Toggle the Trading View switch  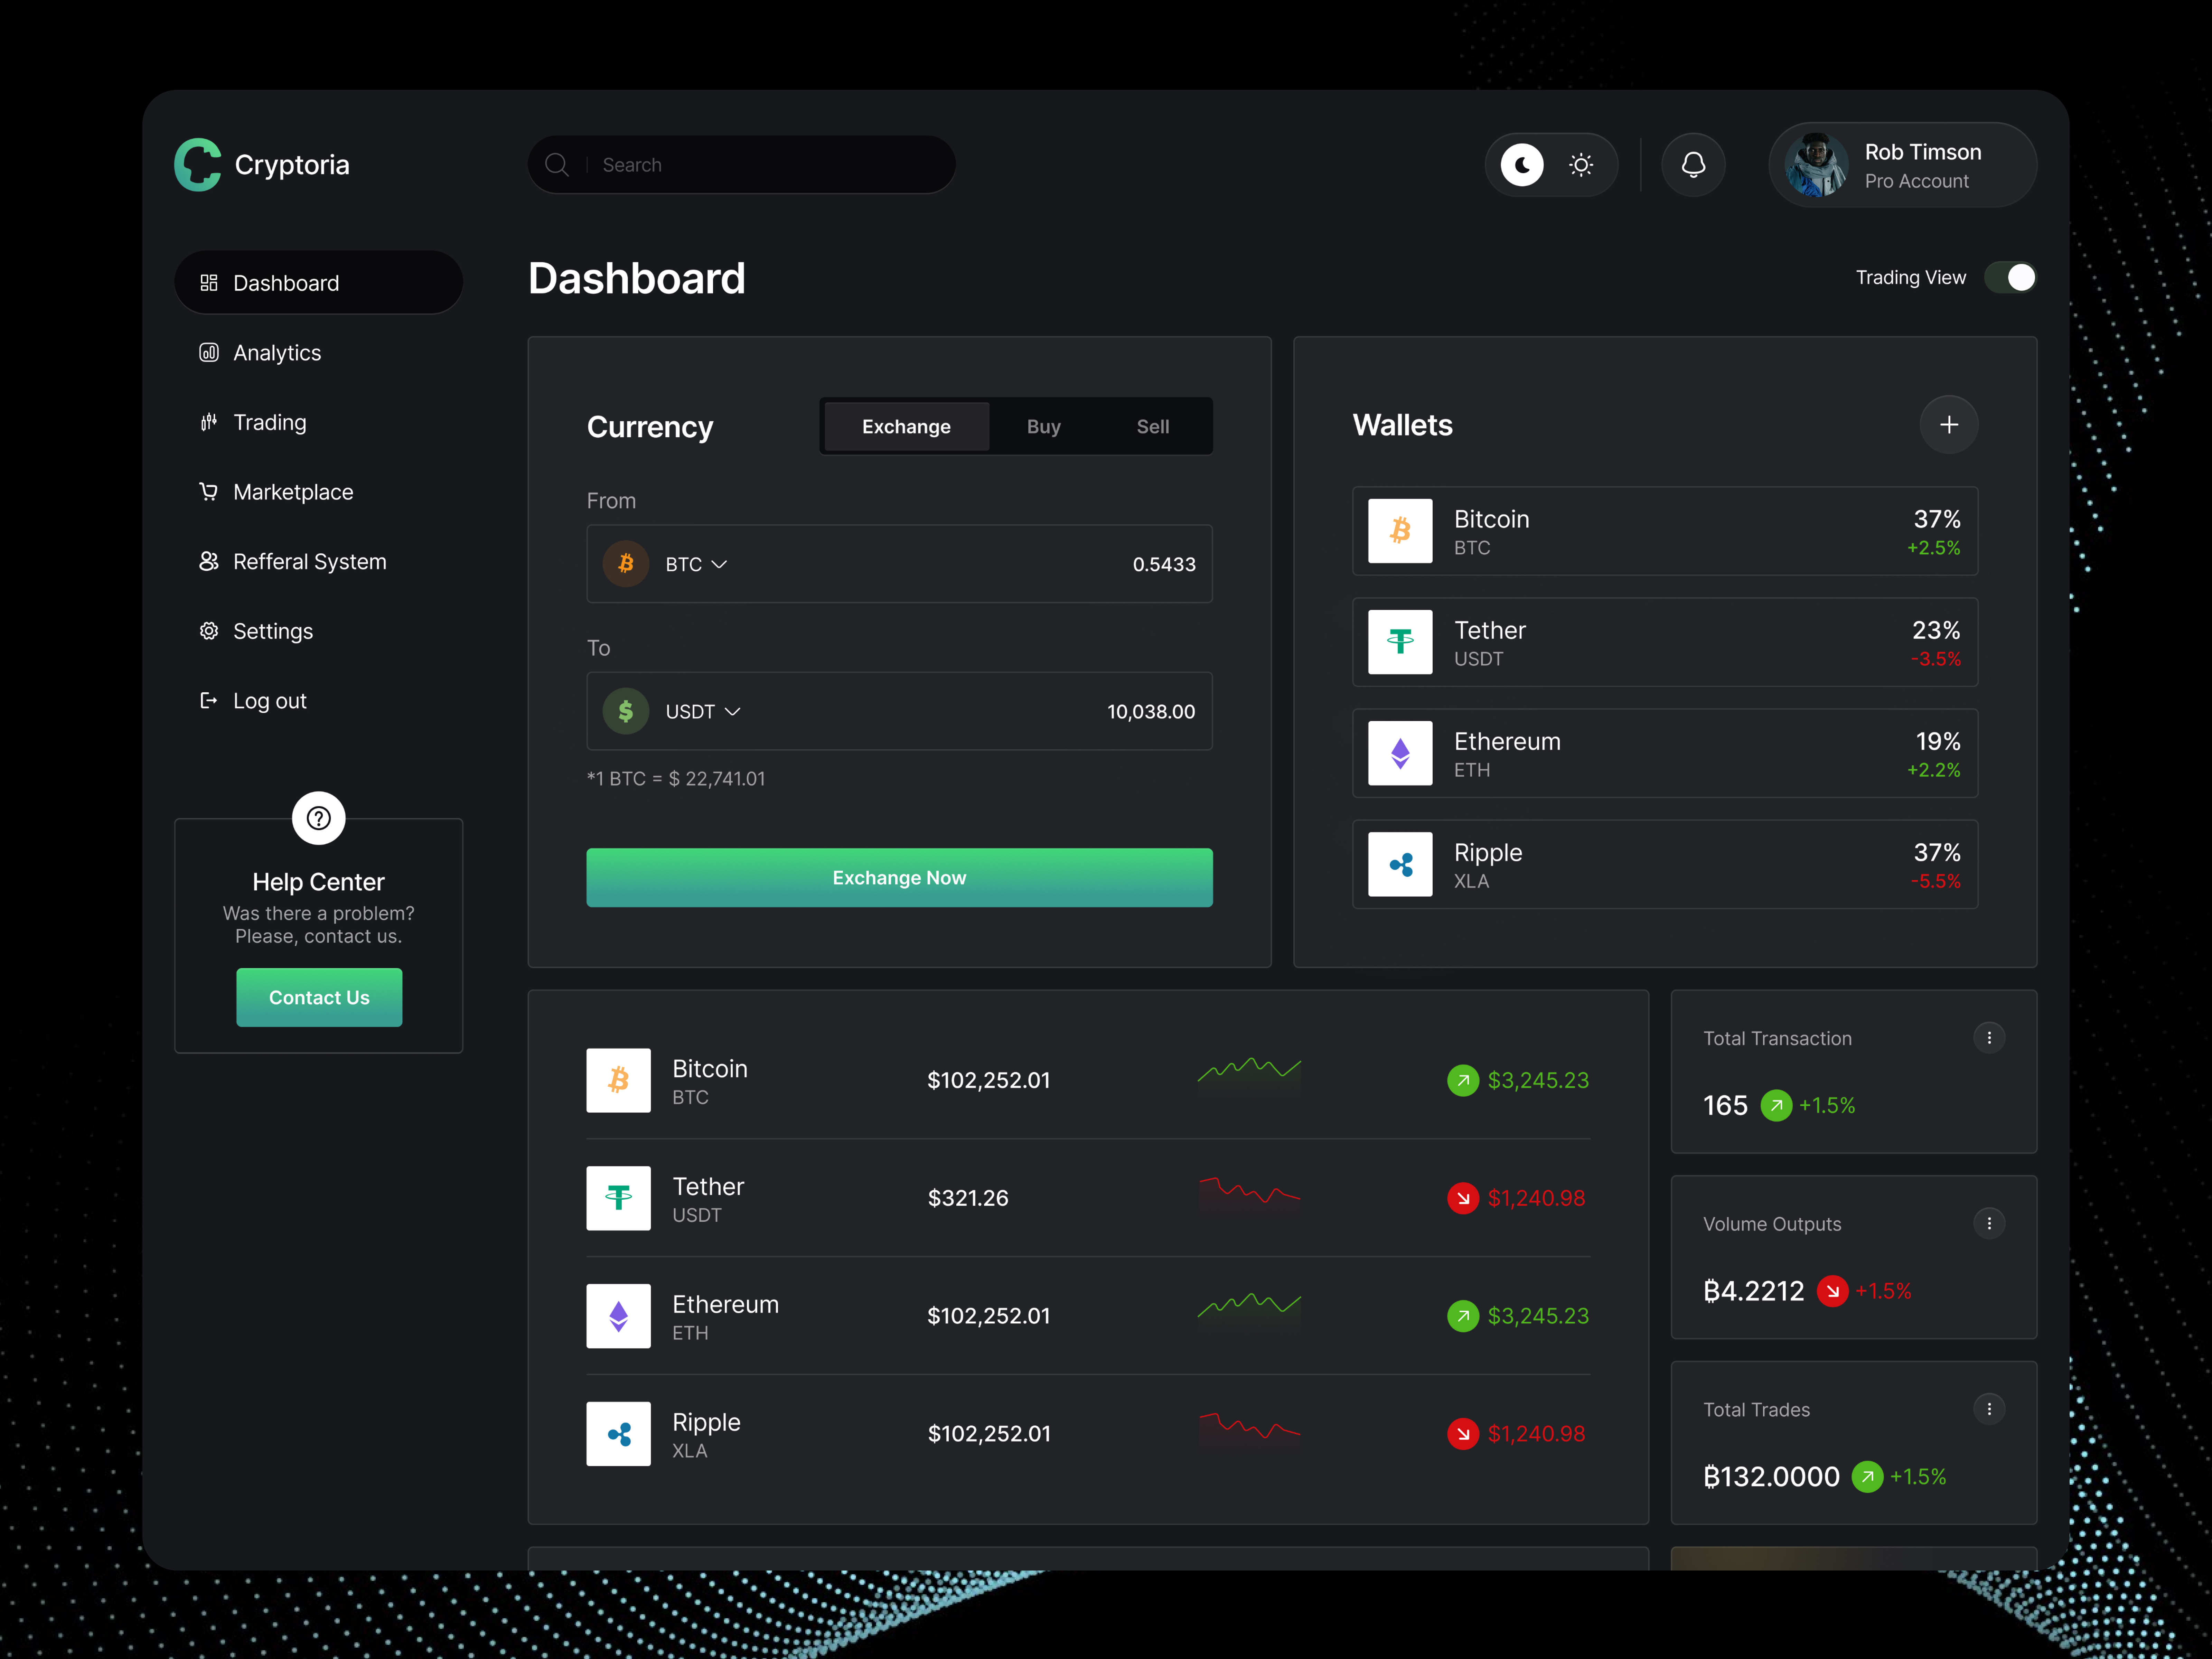pyautogui.click(x=2010, y=277)
